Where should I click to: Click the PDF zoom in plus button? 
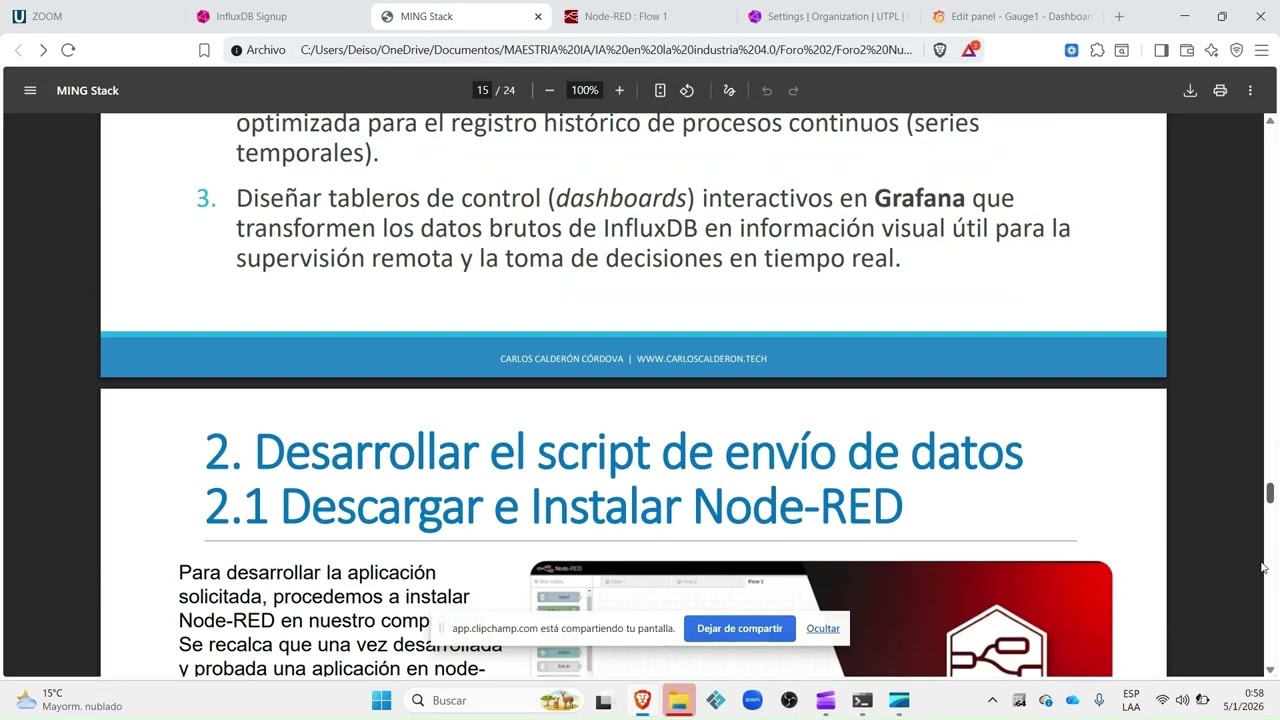(619, 90)
